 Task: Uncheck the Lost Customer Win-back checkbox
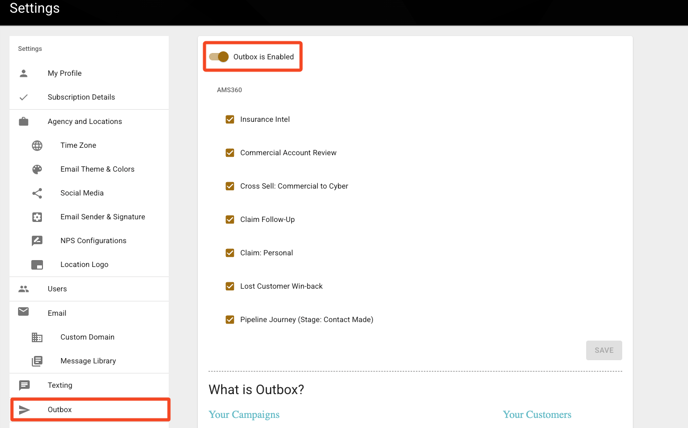(230, 286)
